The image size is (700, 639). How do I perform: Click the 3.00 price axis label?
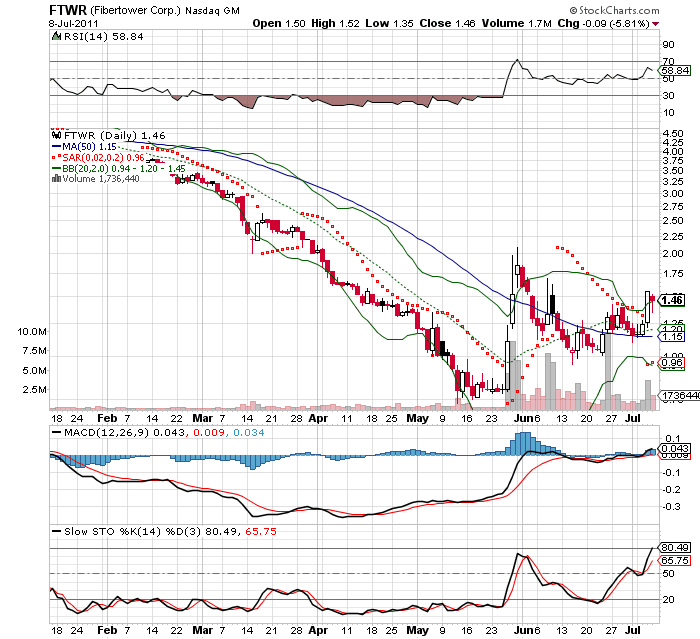coord(672,193)
